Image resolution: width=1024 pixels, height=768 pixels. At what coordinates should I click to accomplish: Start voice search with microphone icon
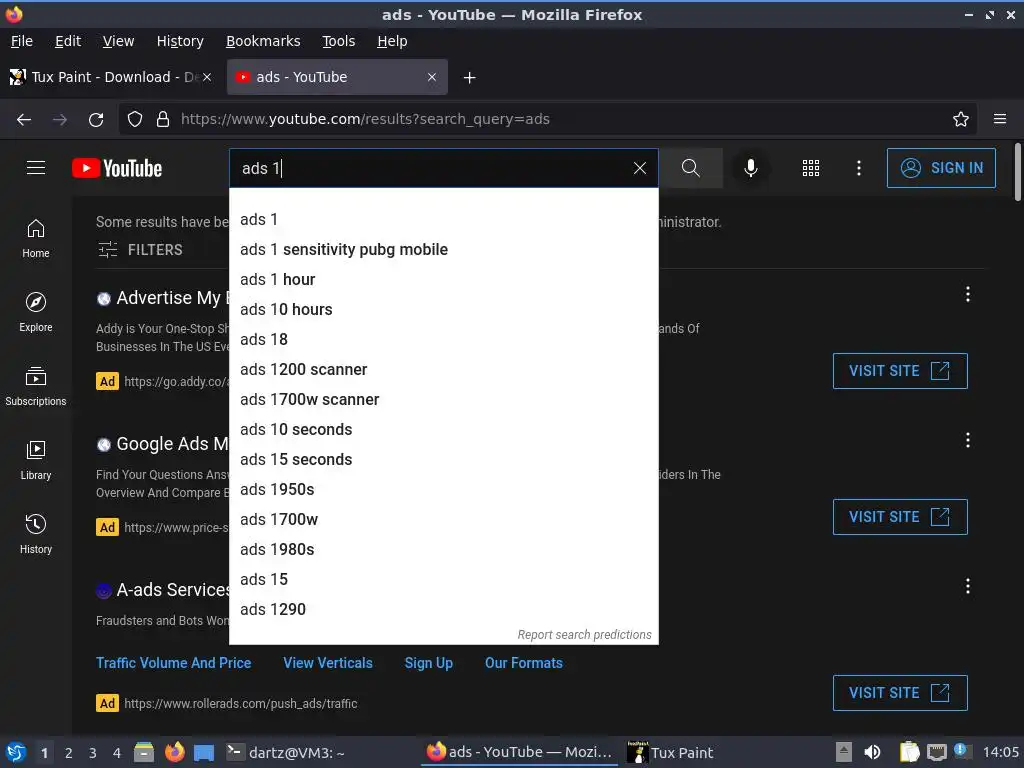(750, 168)
